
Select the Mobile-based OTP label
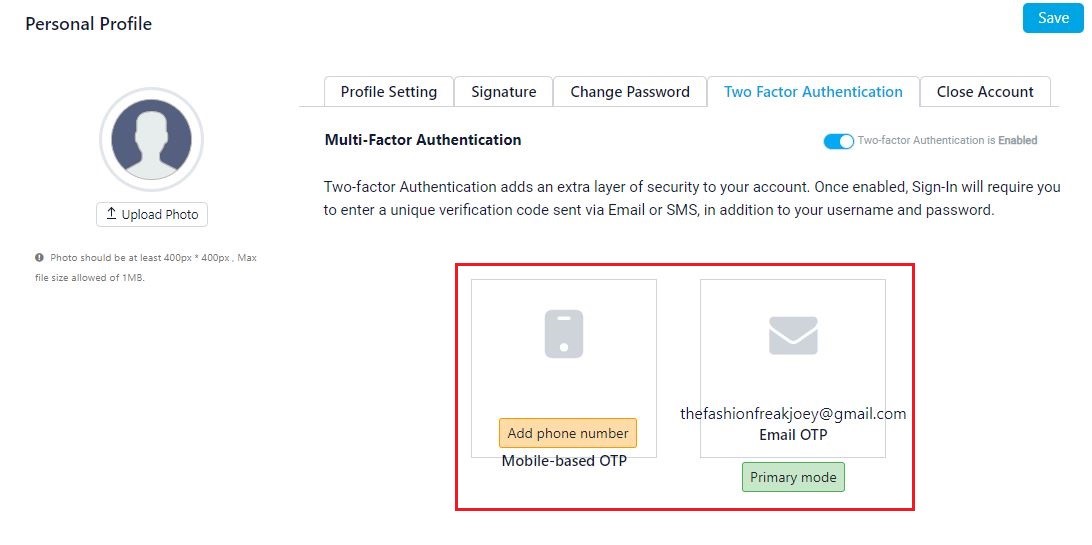tap(564, 461)
